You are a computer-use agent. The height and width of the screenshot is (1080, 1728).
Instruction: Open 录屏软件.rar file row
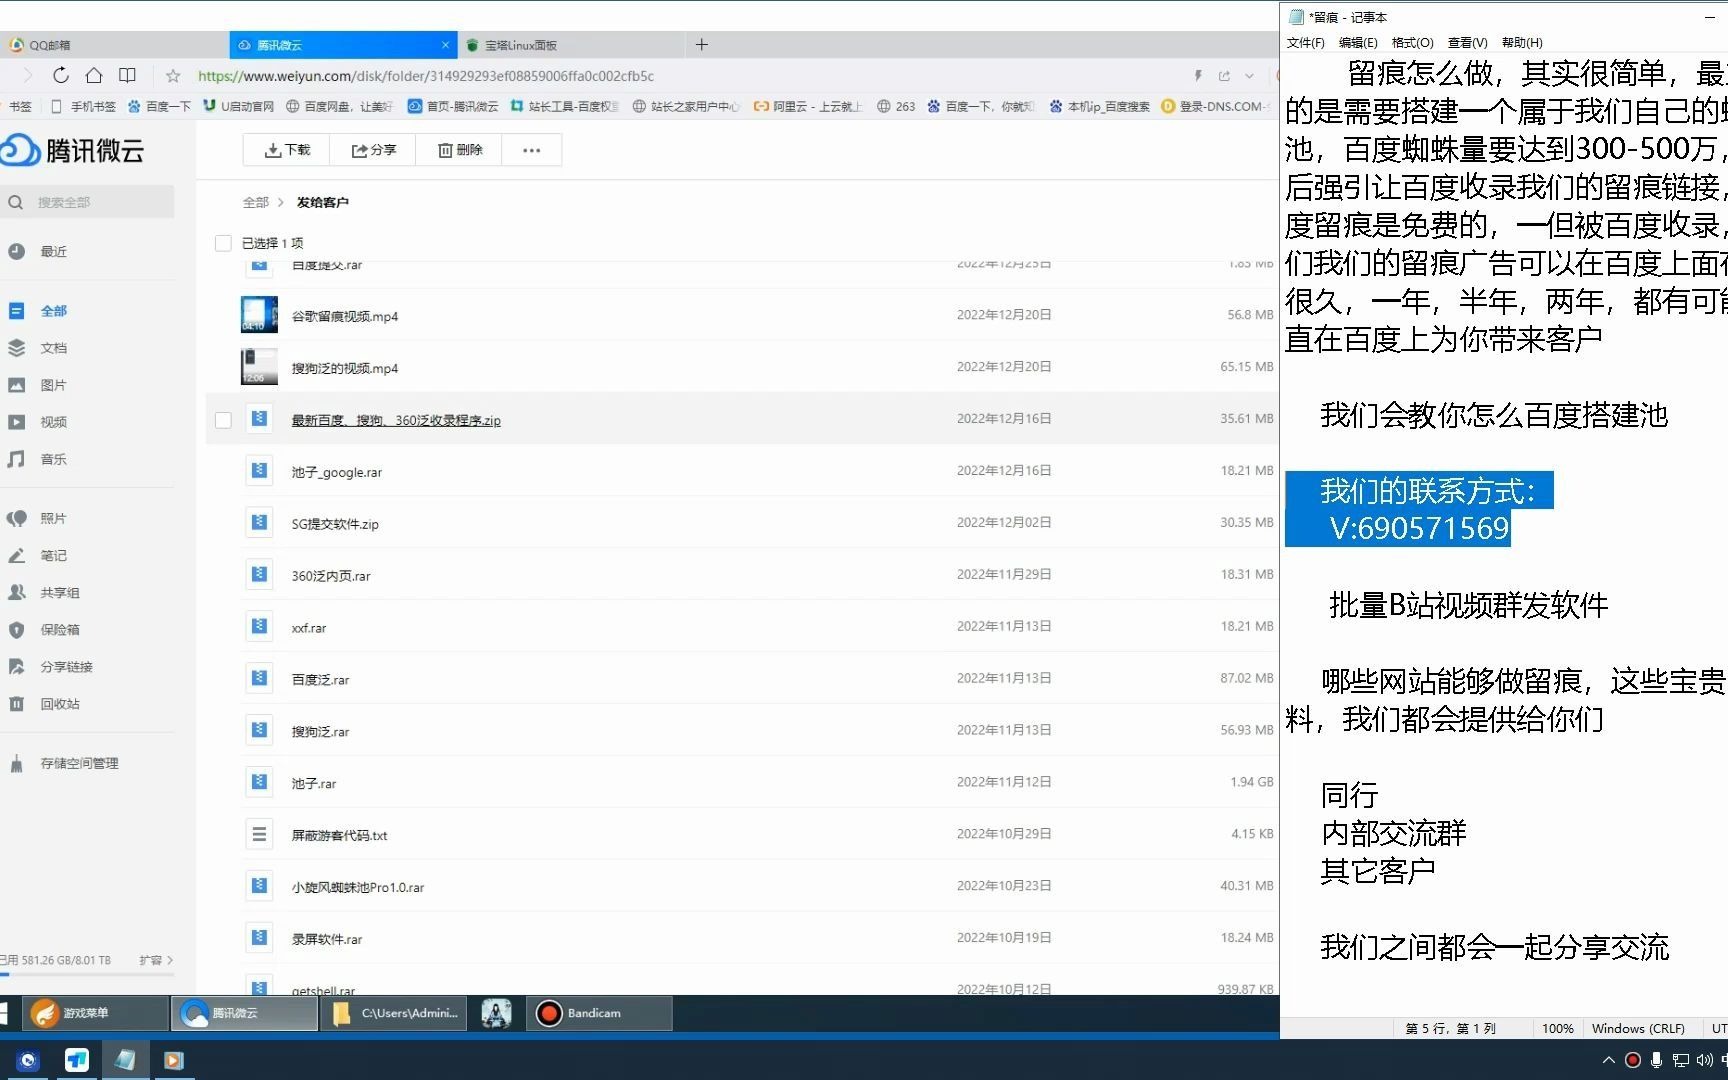click(742, 938)
